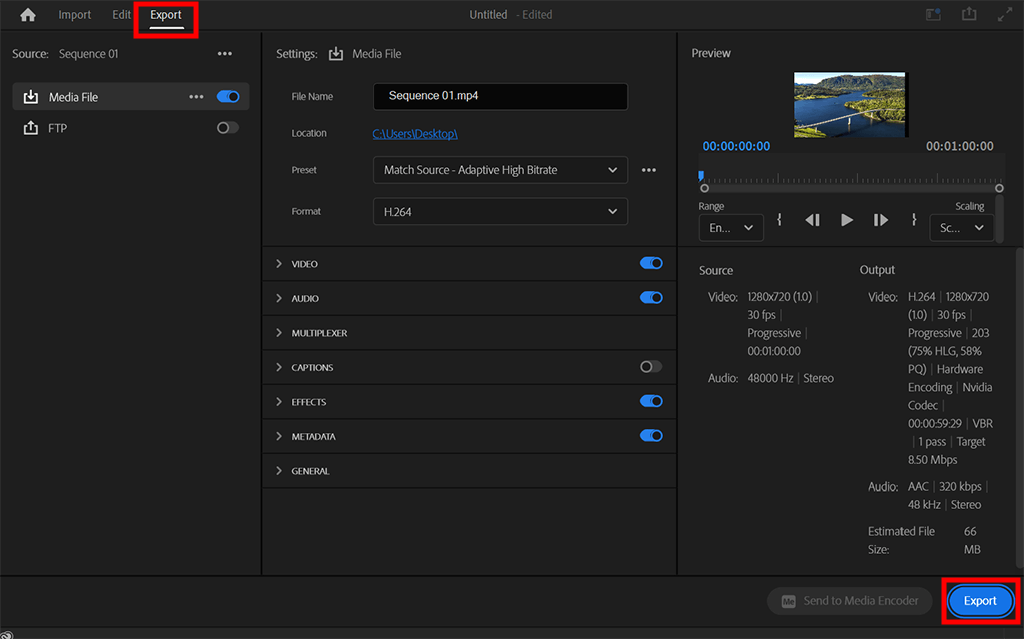Image resolution: width=1024 pixels, height=639 pixels.
Task: Expand preview to fullscreen with diagonal arrows icon
Action: click(1004, 14)
